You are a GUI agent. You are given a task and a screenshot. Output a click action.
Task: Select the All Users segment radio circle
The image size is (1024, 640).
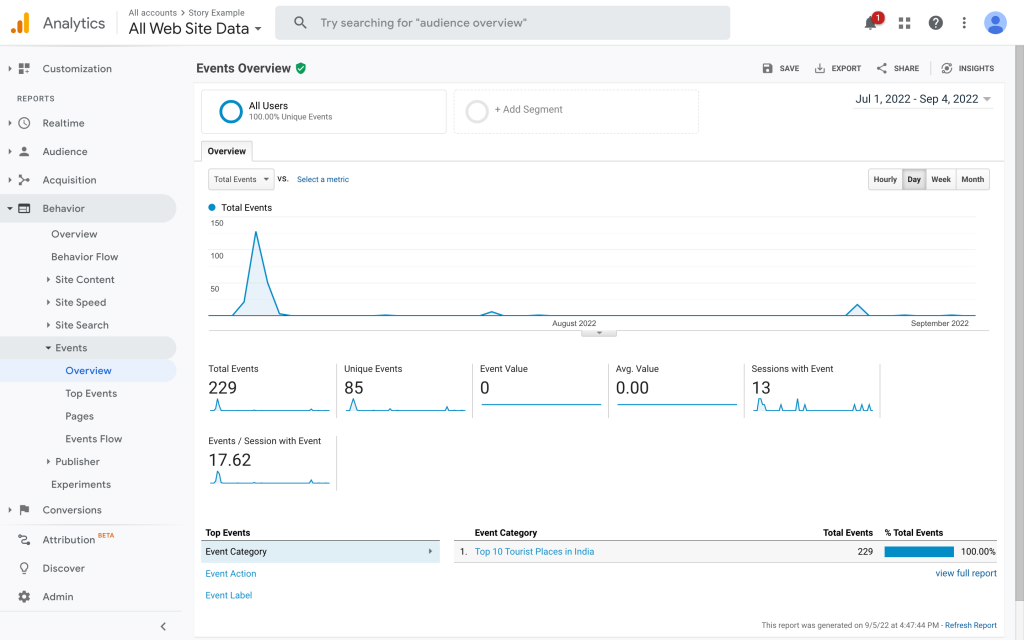tap(228, 110)
